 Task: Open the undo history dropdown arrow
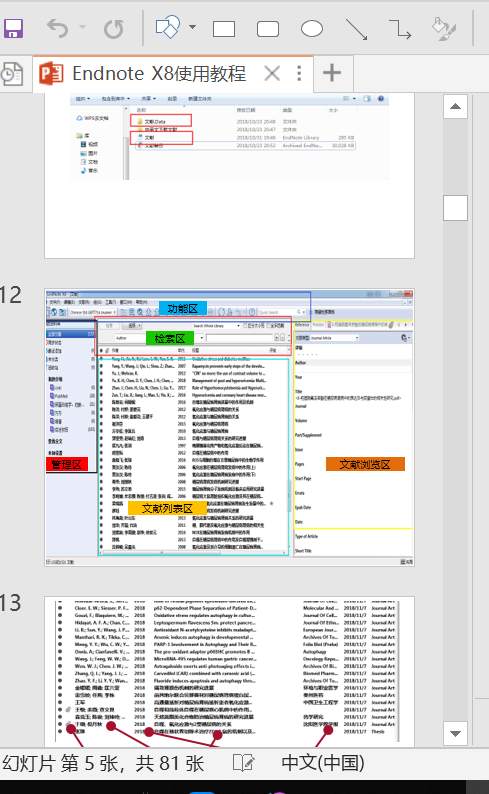tap(83, 26)
